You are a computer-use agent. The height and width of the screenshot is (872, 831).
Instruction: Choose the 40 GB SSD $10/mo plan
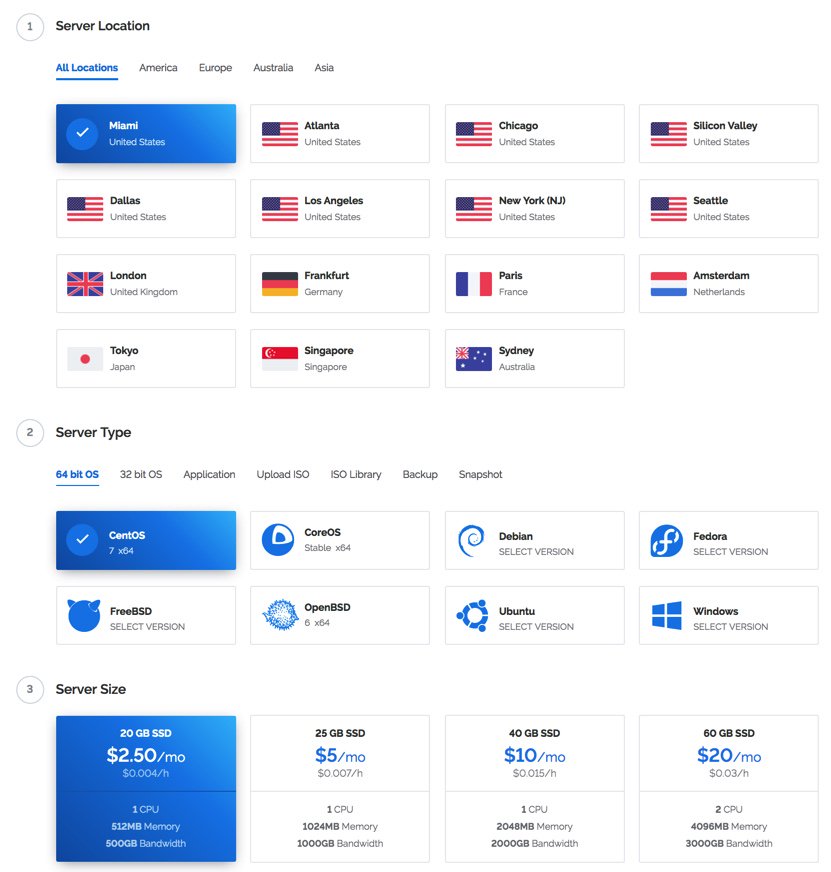pos(535,789)
